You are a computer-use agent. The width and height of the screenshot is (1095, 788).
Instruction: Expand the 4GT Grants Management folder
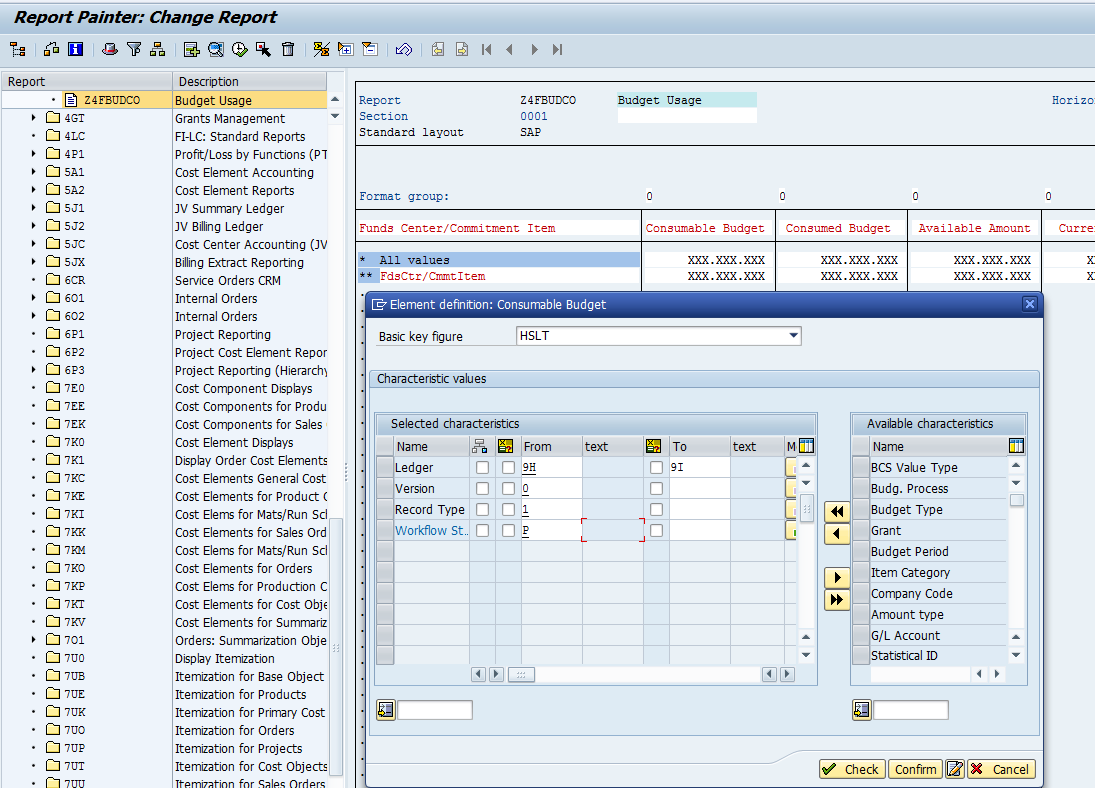34,118
